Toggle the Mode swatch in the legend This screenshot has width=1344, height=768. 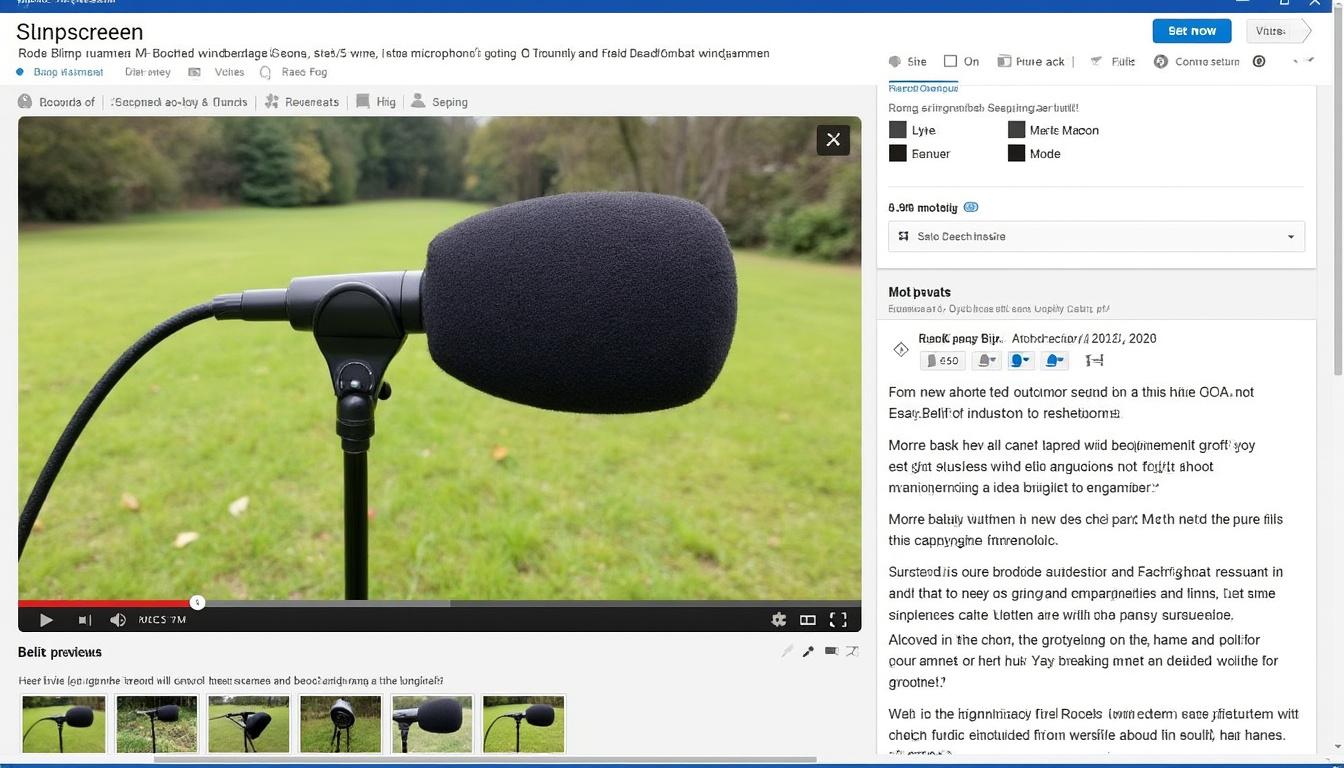(1016, 153)
